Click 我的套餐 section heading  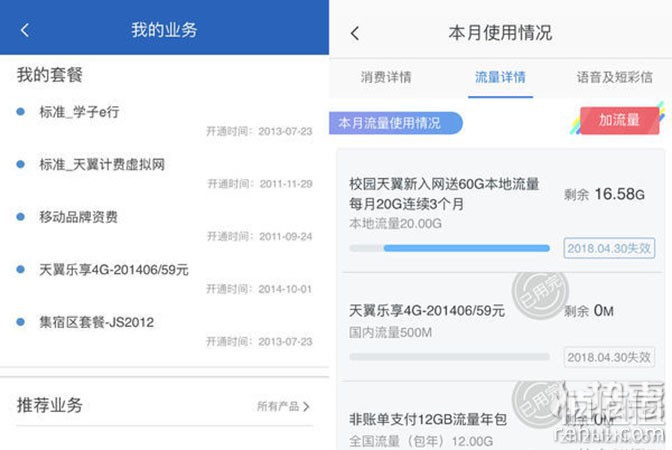click(x=50, y=75)
